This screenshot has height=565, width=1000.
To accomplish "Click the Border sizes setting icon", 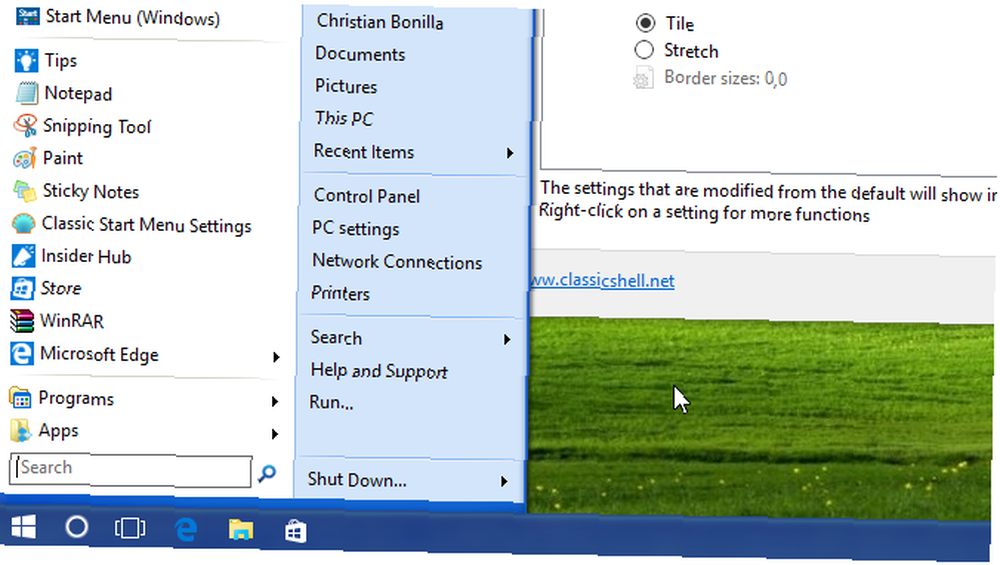I will [643, 78].
